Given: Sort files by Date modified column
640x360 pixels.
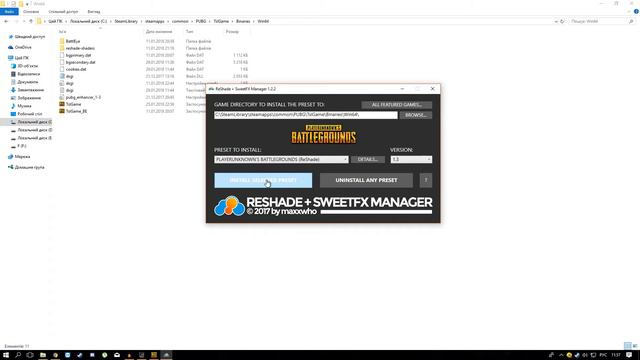Looking at the screenshot, I should pos(159,31).
